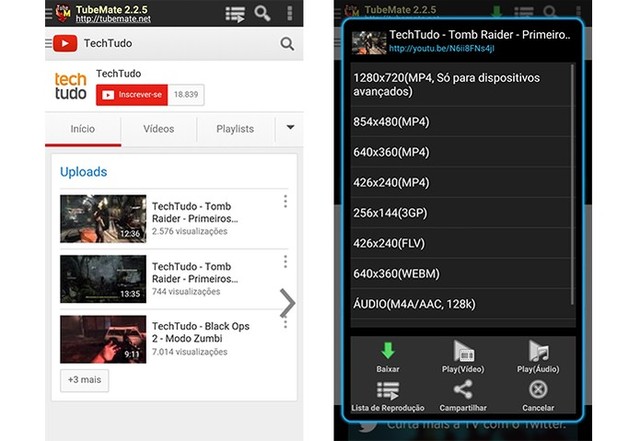Tap the TechTudo channel avatar
640x441 pixels.
point(71,86)
